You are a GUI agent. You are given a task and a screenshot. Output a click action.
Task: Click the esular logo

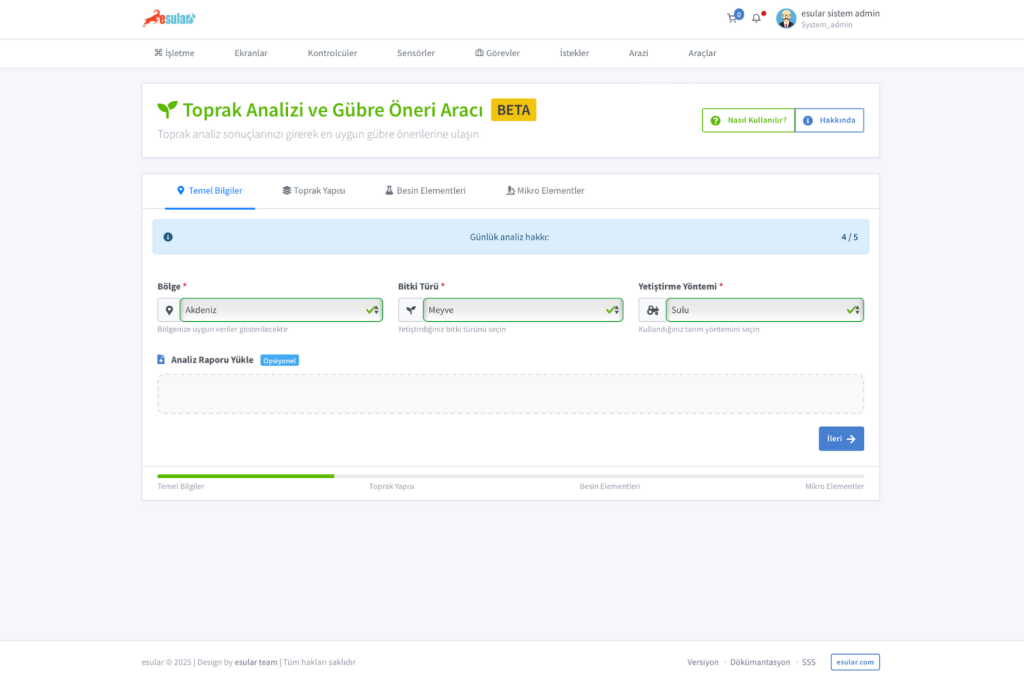(x=169, y=18)
